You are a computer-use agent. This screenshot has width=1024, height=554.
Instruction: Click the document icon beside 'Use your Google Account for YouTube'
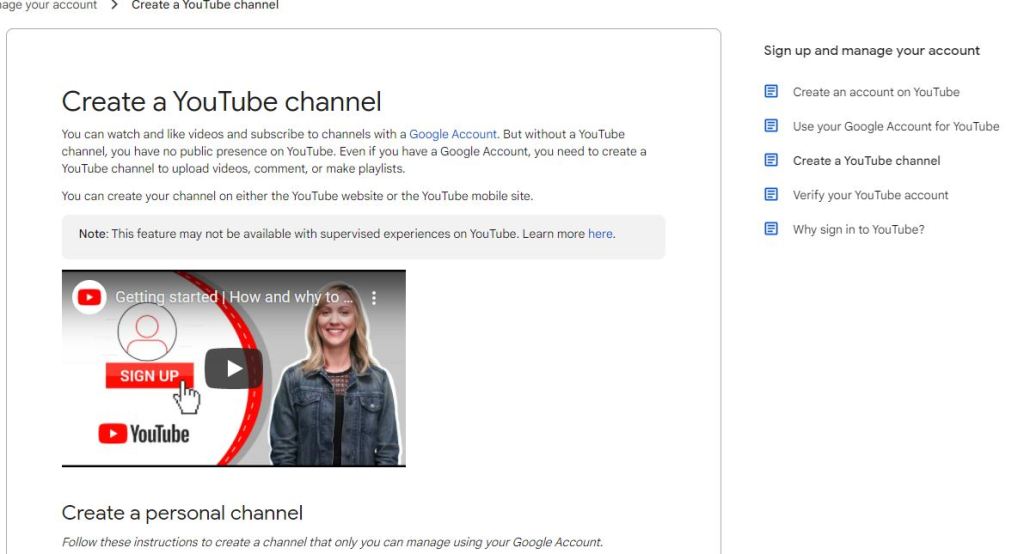771,125
